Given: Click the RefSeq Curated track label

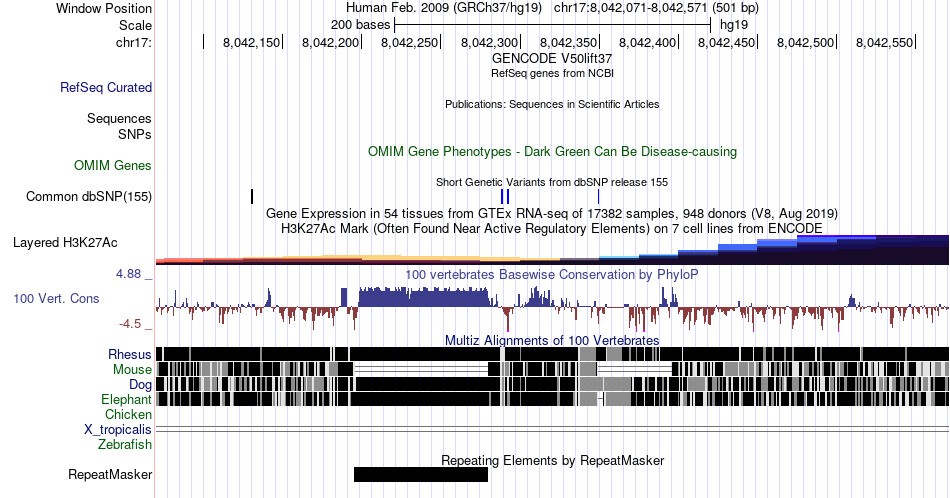Looking at the screenshot, I should click(105, 87).
